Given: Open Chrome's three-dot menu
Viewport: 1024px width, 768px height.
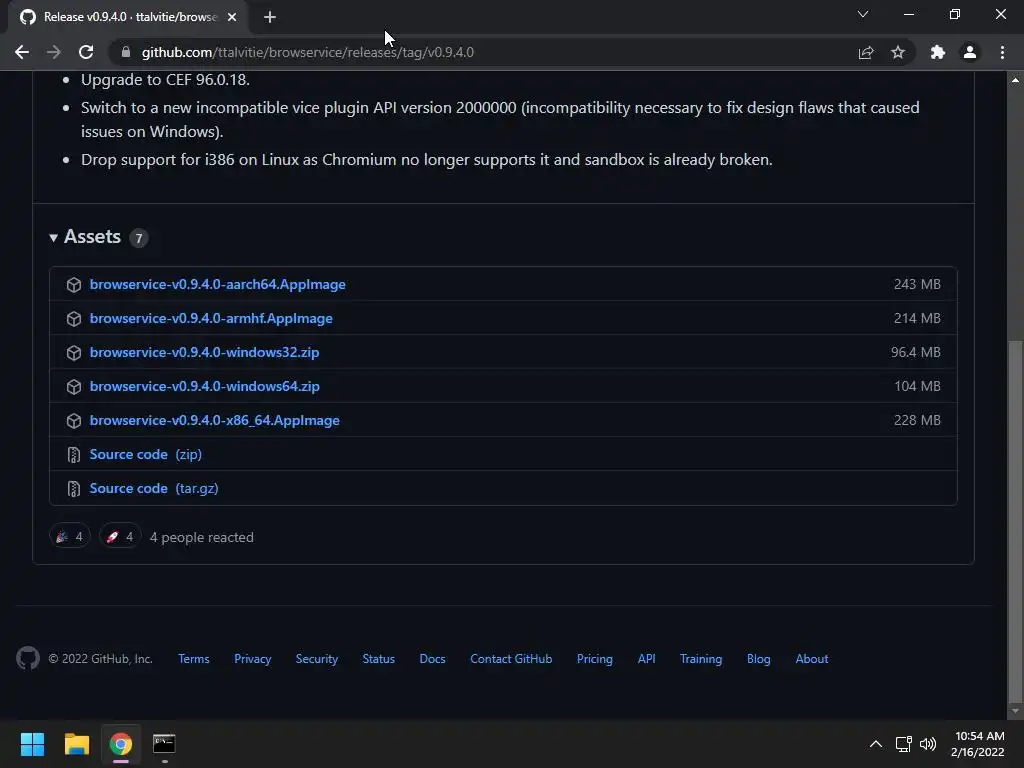Looking at the screenshot, I should 1002,52.
